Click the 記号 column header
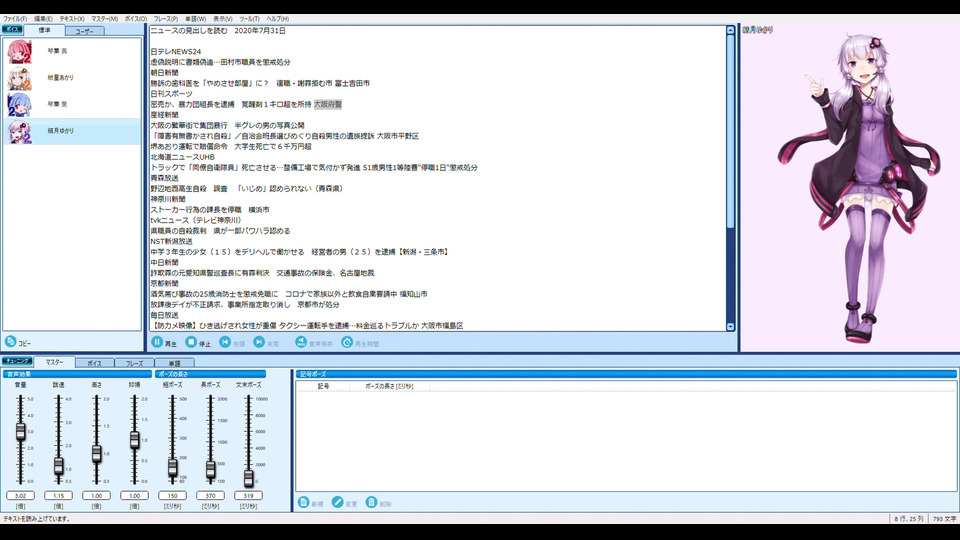960x540 pixels. [323, 386]
